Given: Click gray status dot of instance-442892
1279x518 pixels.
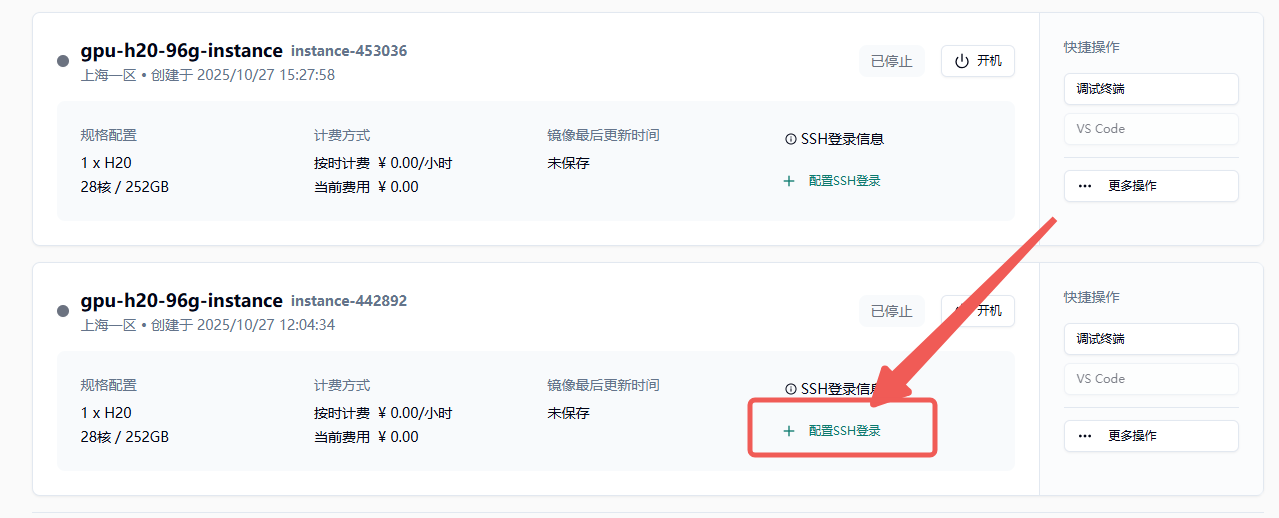Looking at the screenshot, I should click(x=63, y=311).
